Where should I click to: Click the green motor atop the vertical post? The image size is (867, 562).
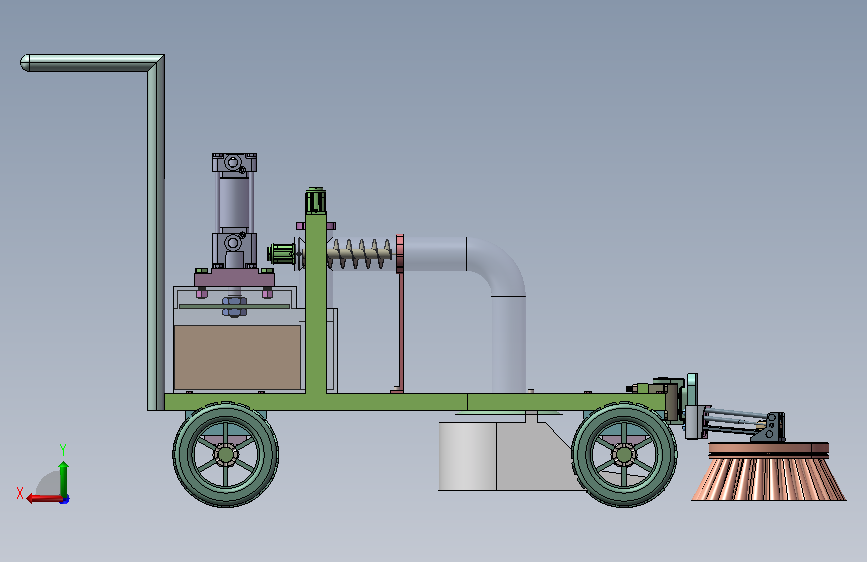click(x=316, y=201)
